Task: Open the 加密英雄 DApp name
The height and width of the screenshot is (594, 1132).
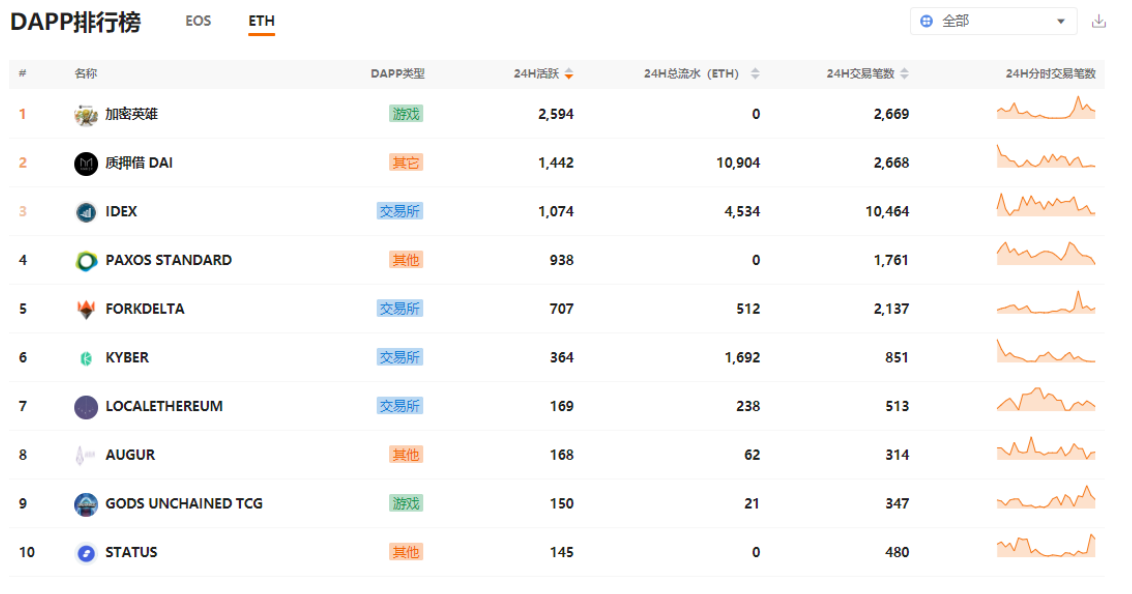Action: click(x=131, y=114)
